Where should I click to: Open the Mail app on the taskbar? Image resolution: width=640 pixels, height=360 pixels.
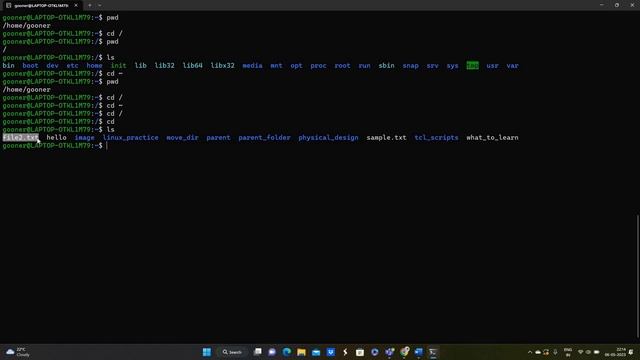pyautogui.click(x=316, y=352)
